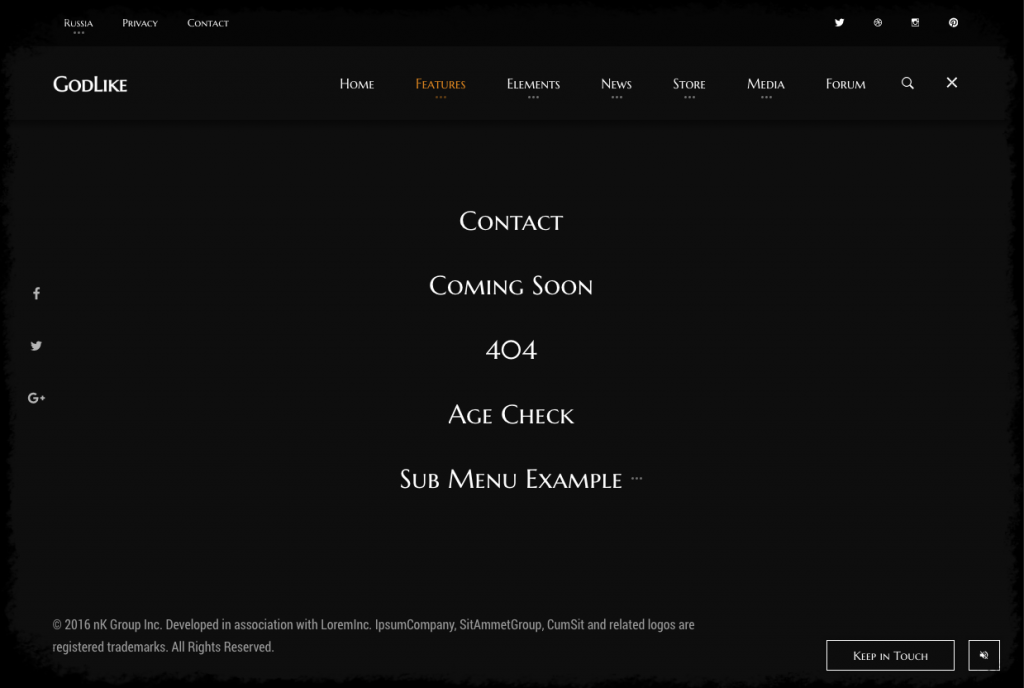Select the 404 menu item
1024x688 pixels.
click(511, 350)
